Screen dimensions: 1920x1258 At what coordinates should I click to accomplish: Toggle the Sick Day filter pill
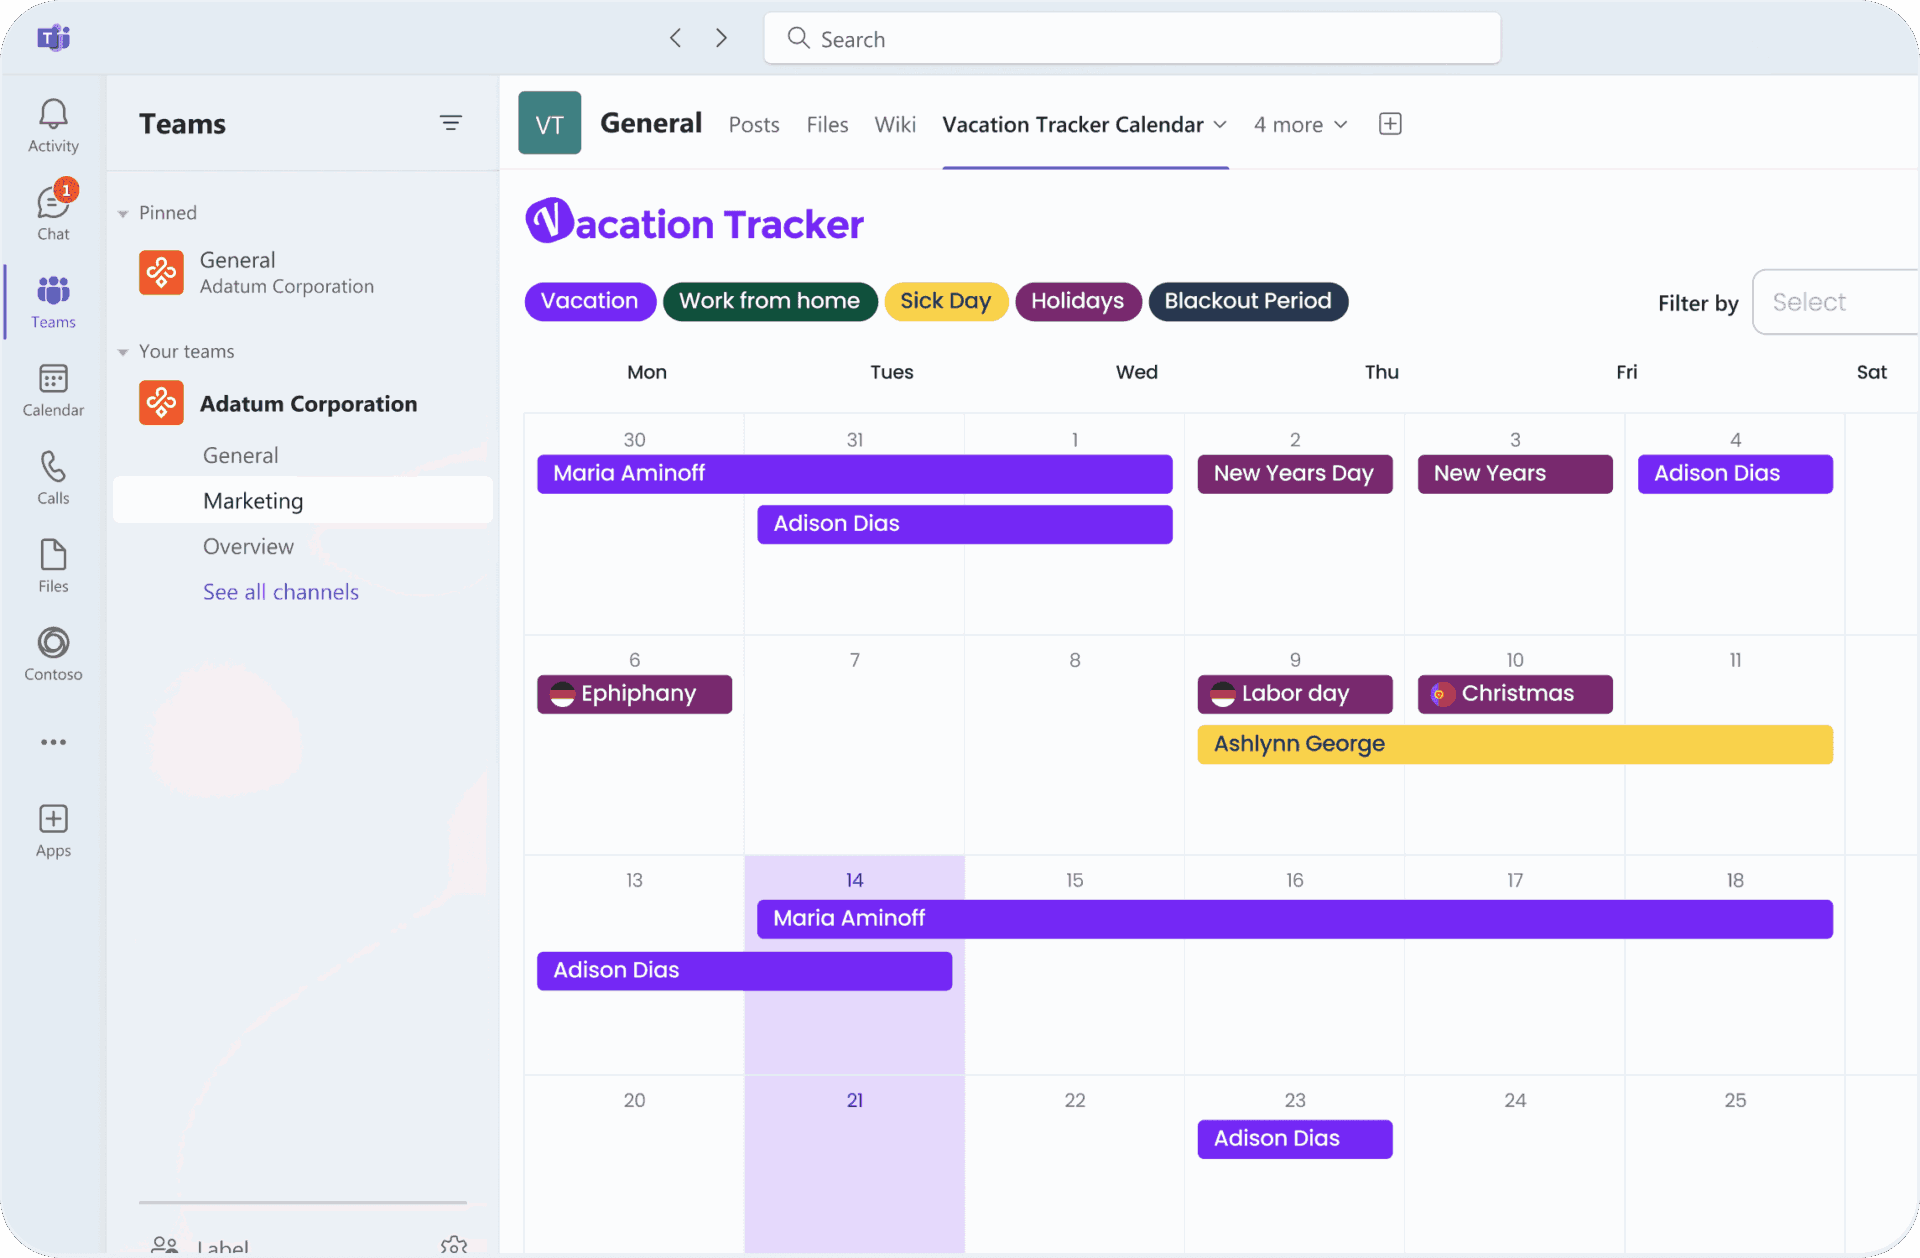pos(945,301)
